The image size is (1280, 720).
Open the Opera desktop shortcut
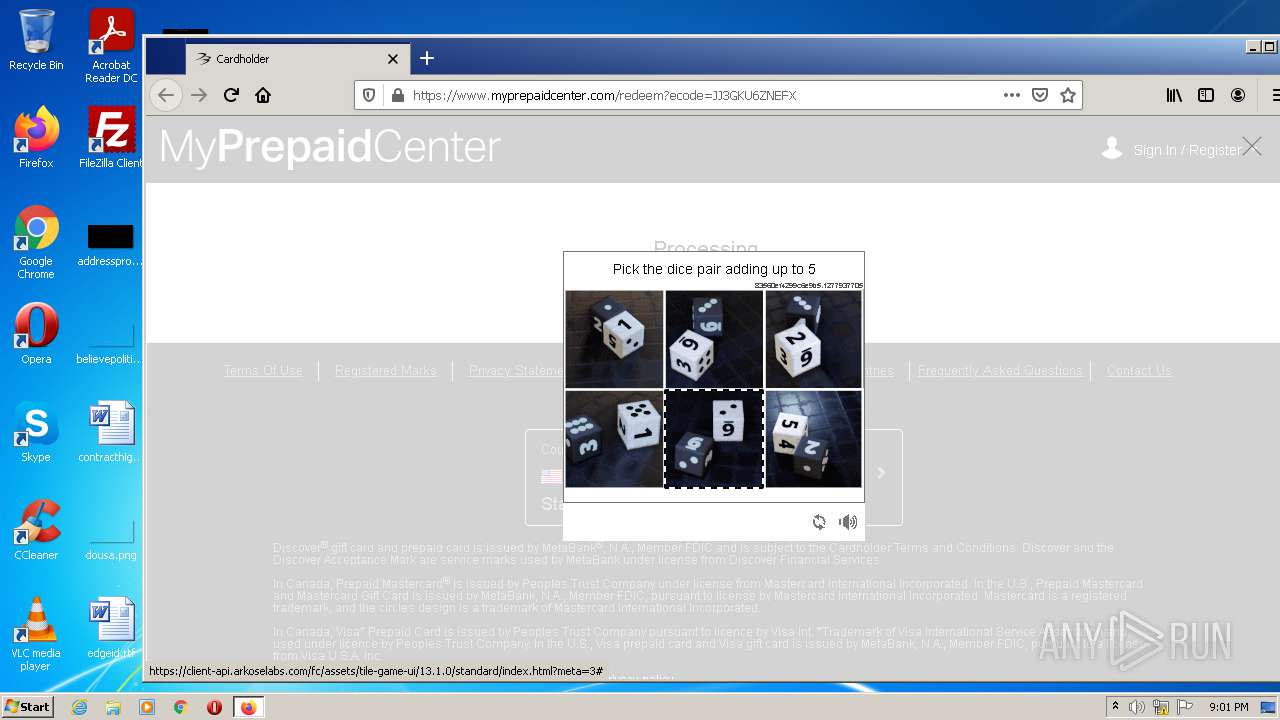(x=36, y=334)
